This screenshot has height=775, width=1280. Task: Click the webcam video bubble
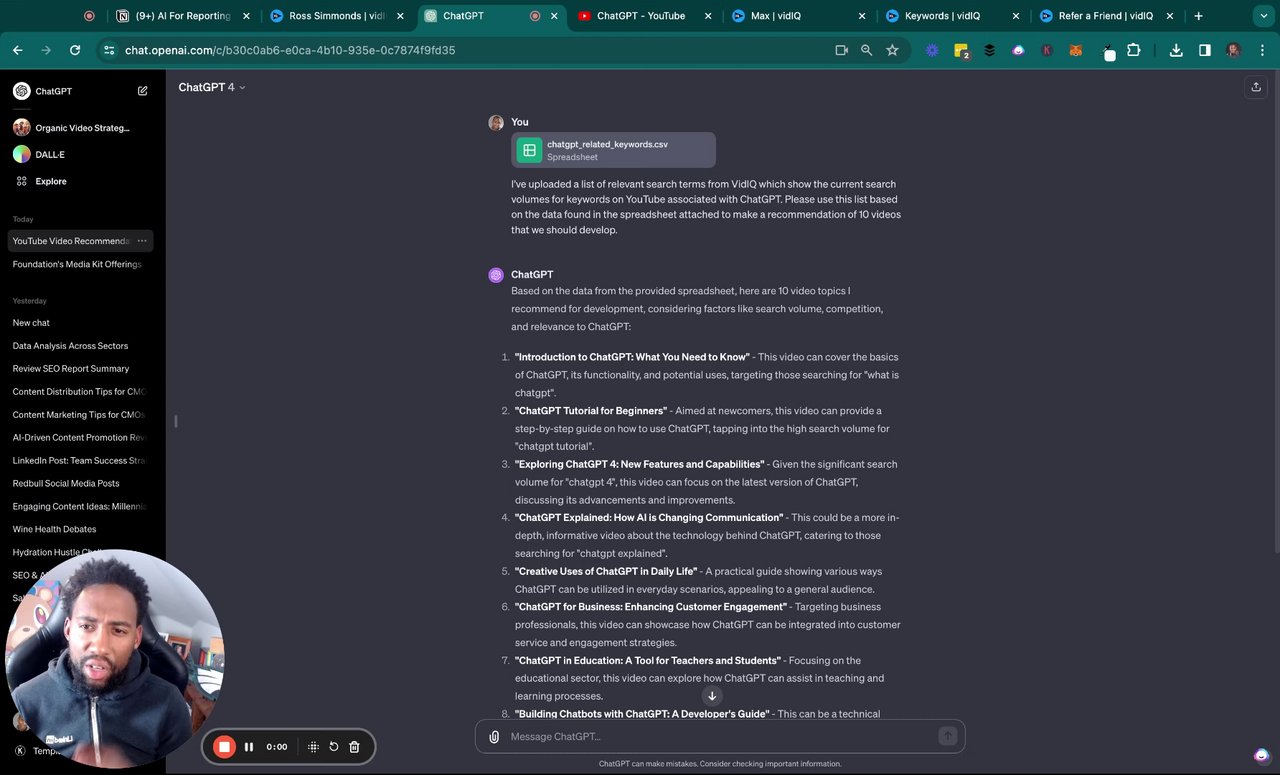tap(115, 659)
